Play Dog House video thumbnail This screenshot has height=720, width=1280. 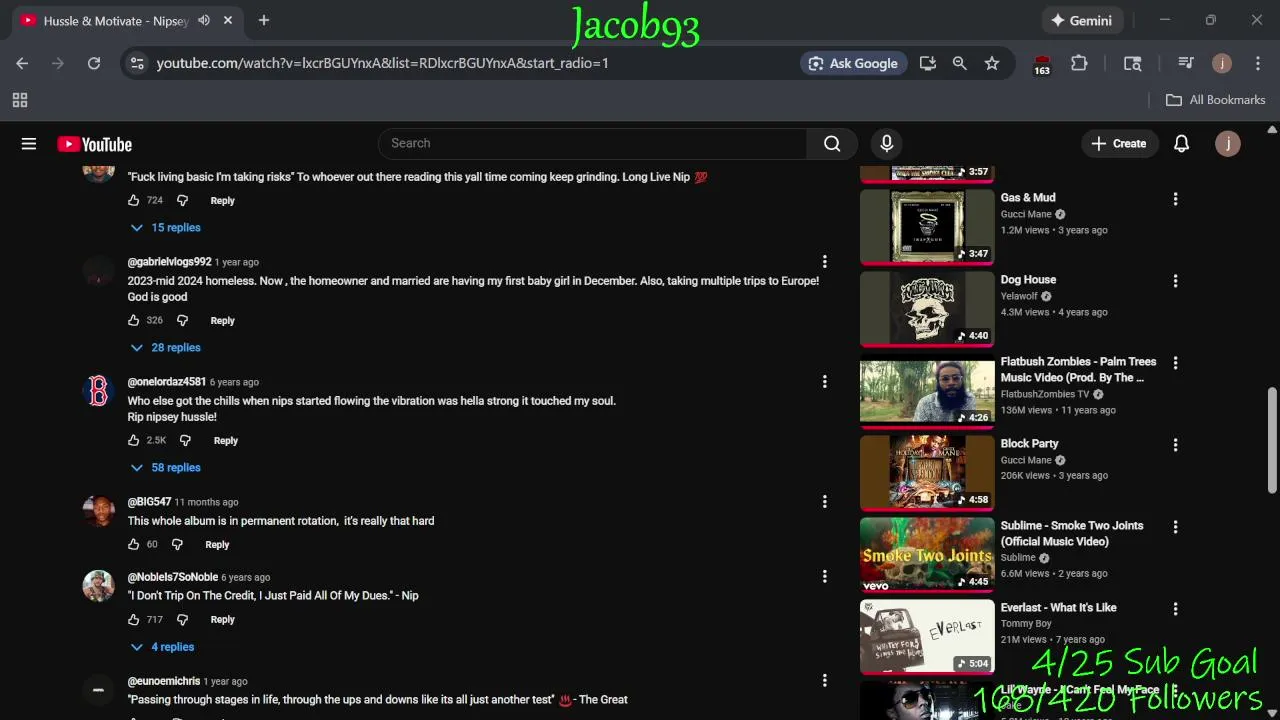tap(927, 308)
